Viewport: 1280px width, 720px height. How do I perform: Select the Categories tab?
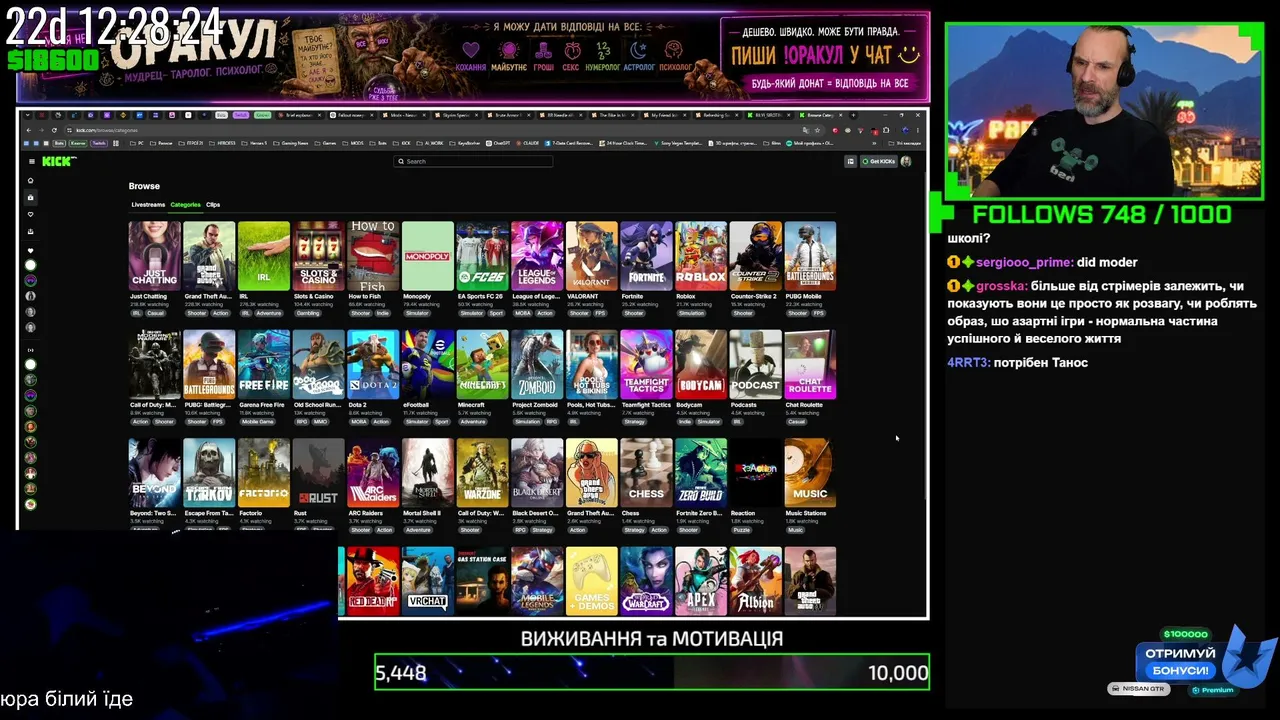[185, 205]
